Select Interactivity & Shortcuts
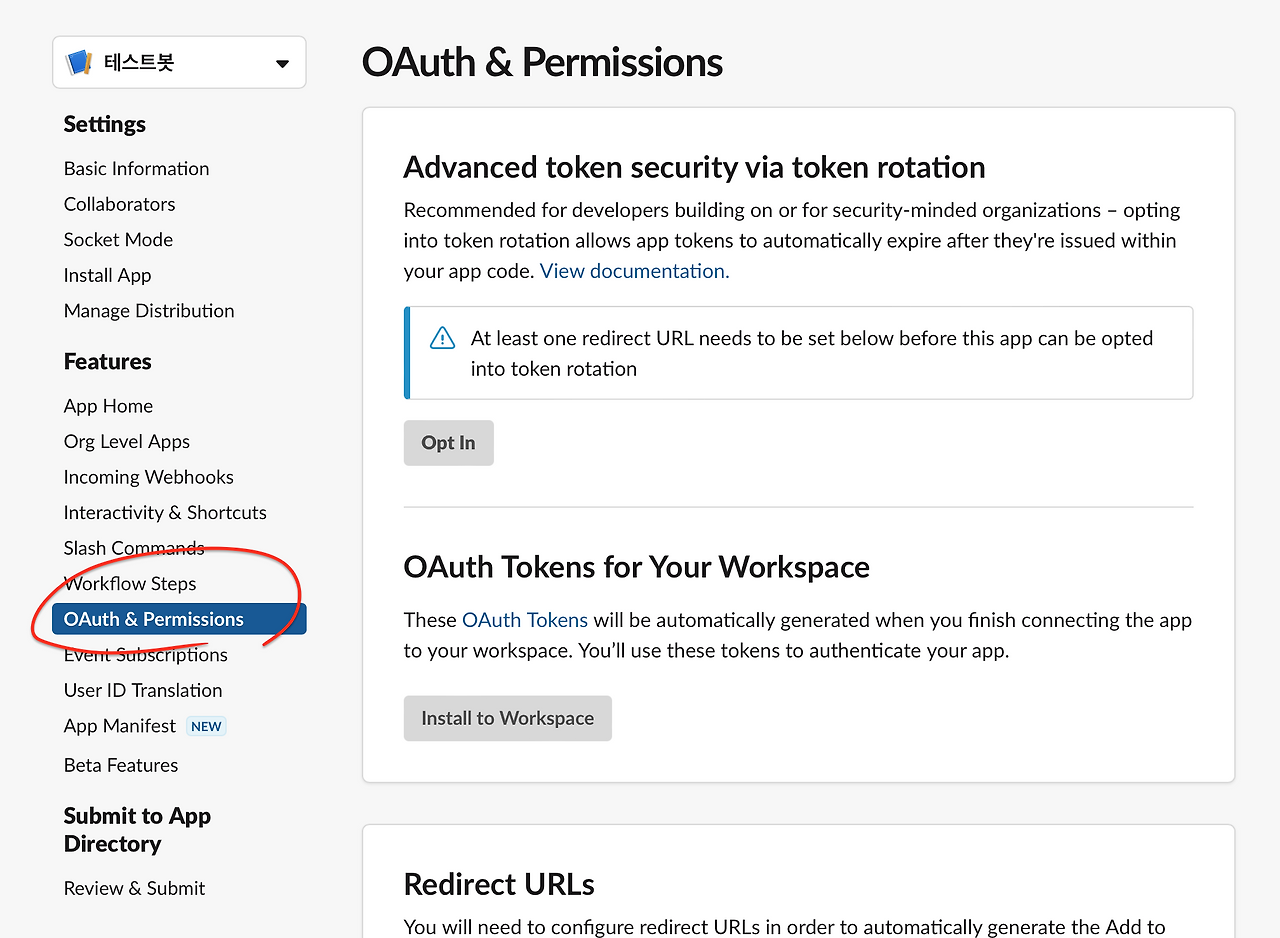 click(x=165, y=513)
